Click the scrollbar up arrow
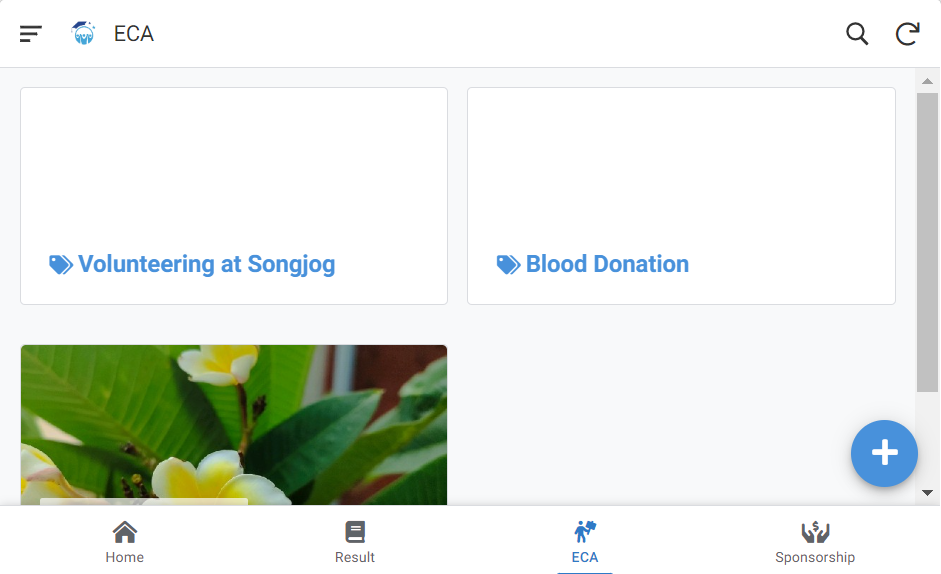Image resolution: width=941 pixels, height=574 pixels. tap(927, 81)
